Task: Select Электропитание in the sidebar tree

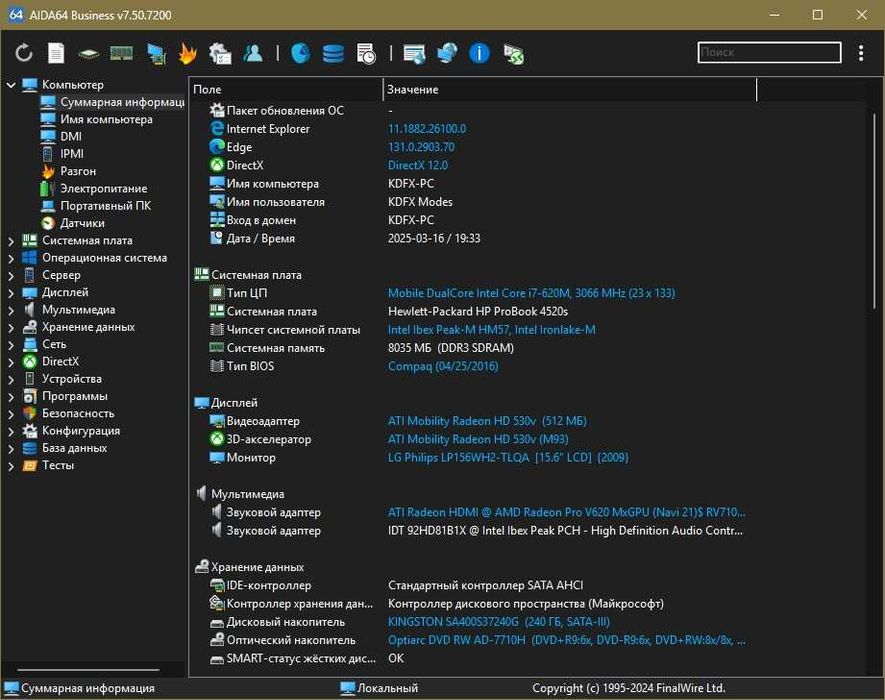Action: pos(103,189)
